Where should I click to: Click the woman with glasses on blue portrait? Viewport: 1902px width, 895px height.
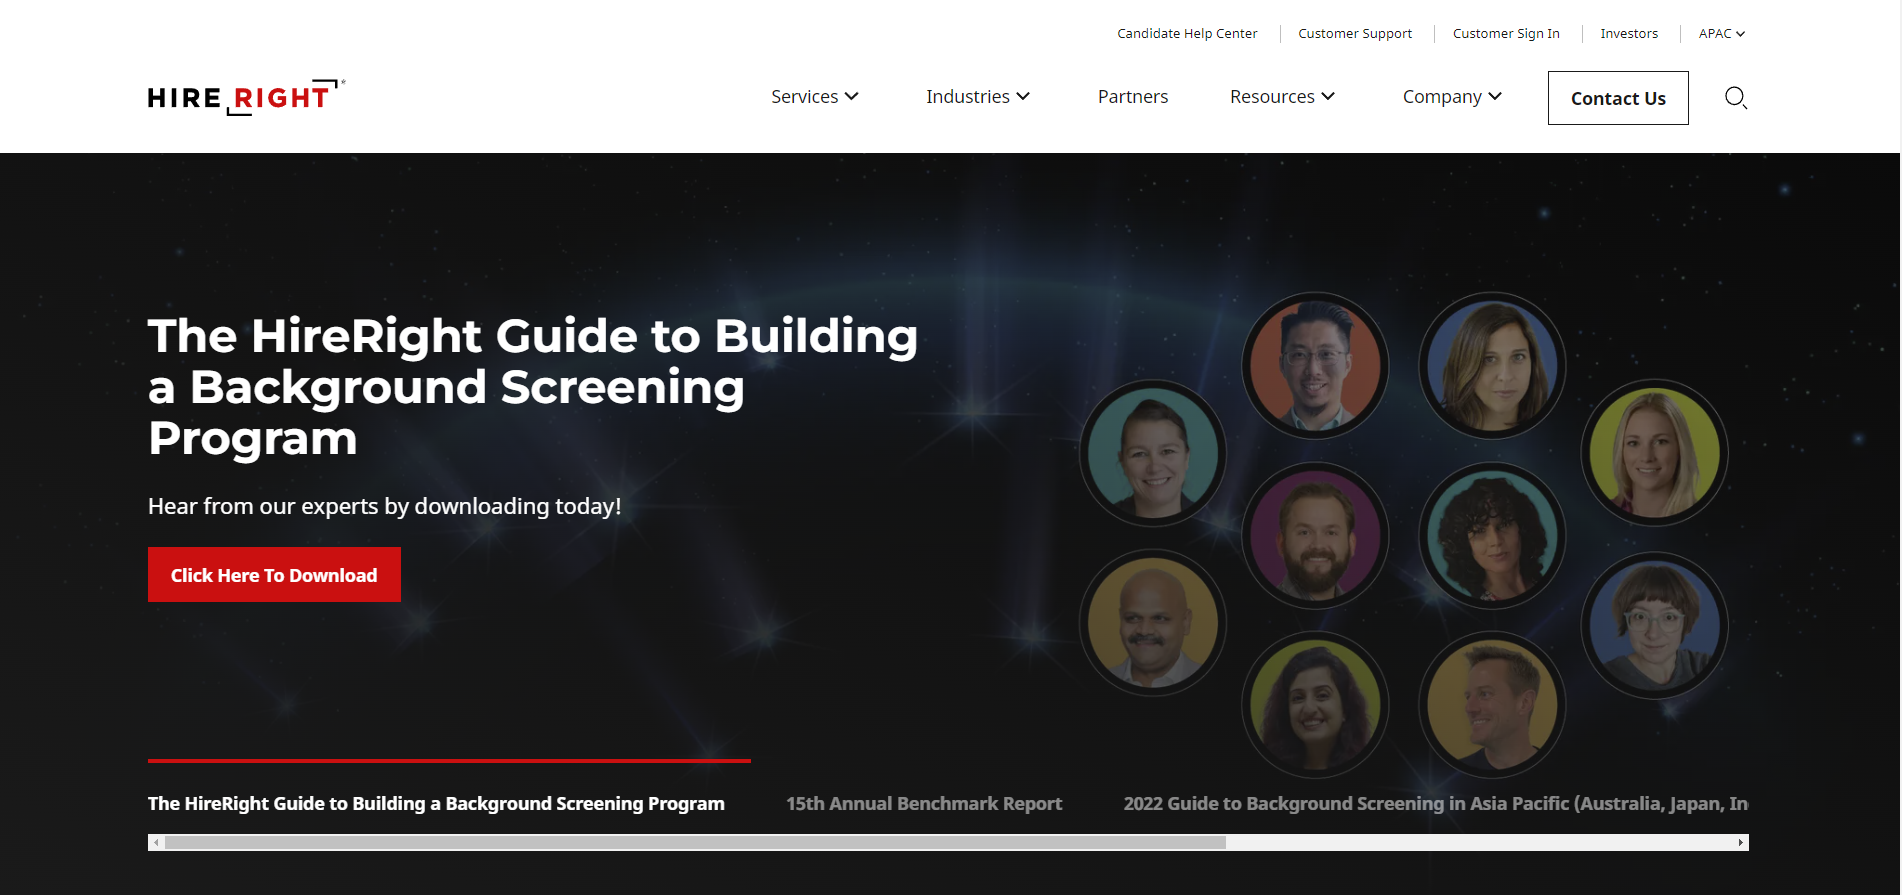pyautogui.click(x=1654, y=625)
